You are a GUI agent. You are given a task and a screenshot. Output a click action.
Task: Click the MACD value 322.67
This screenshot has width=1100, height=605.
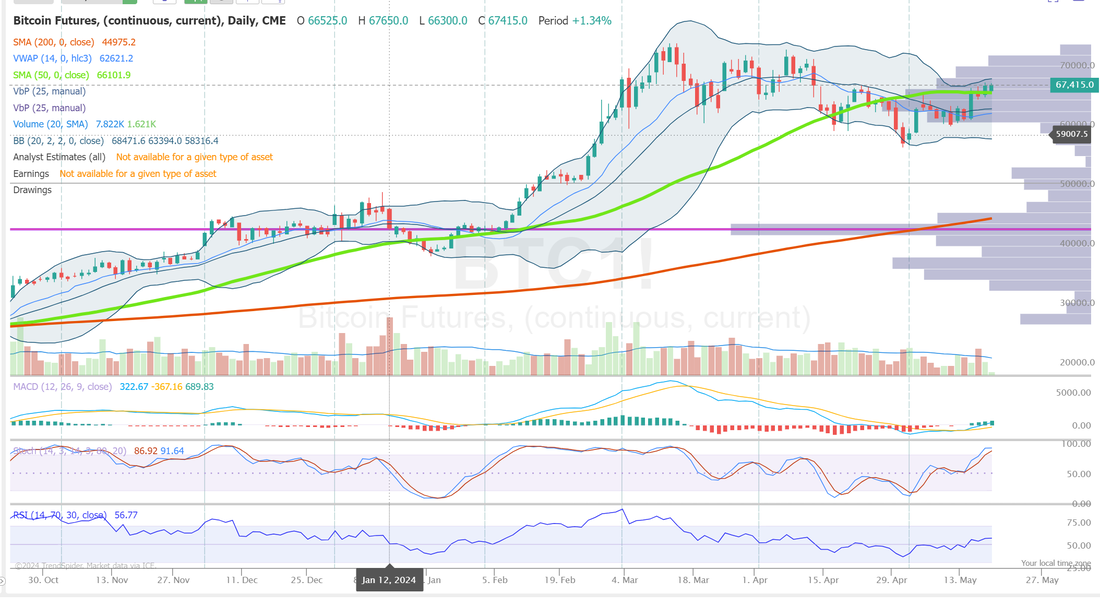click(x=134, y=386)
